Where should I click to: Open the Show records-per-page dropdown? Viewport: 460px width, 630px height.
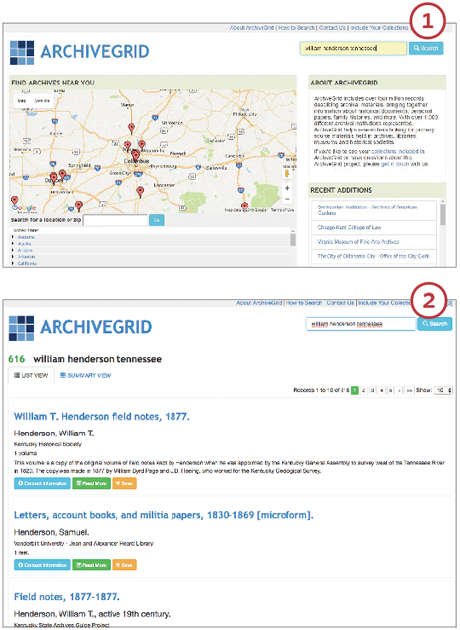coord(443,390)
